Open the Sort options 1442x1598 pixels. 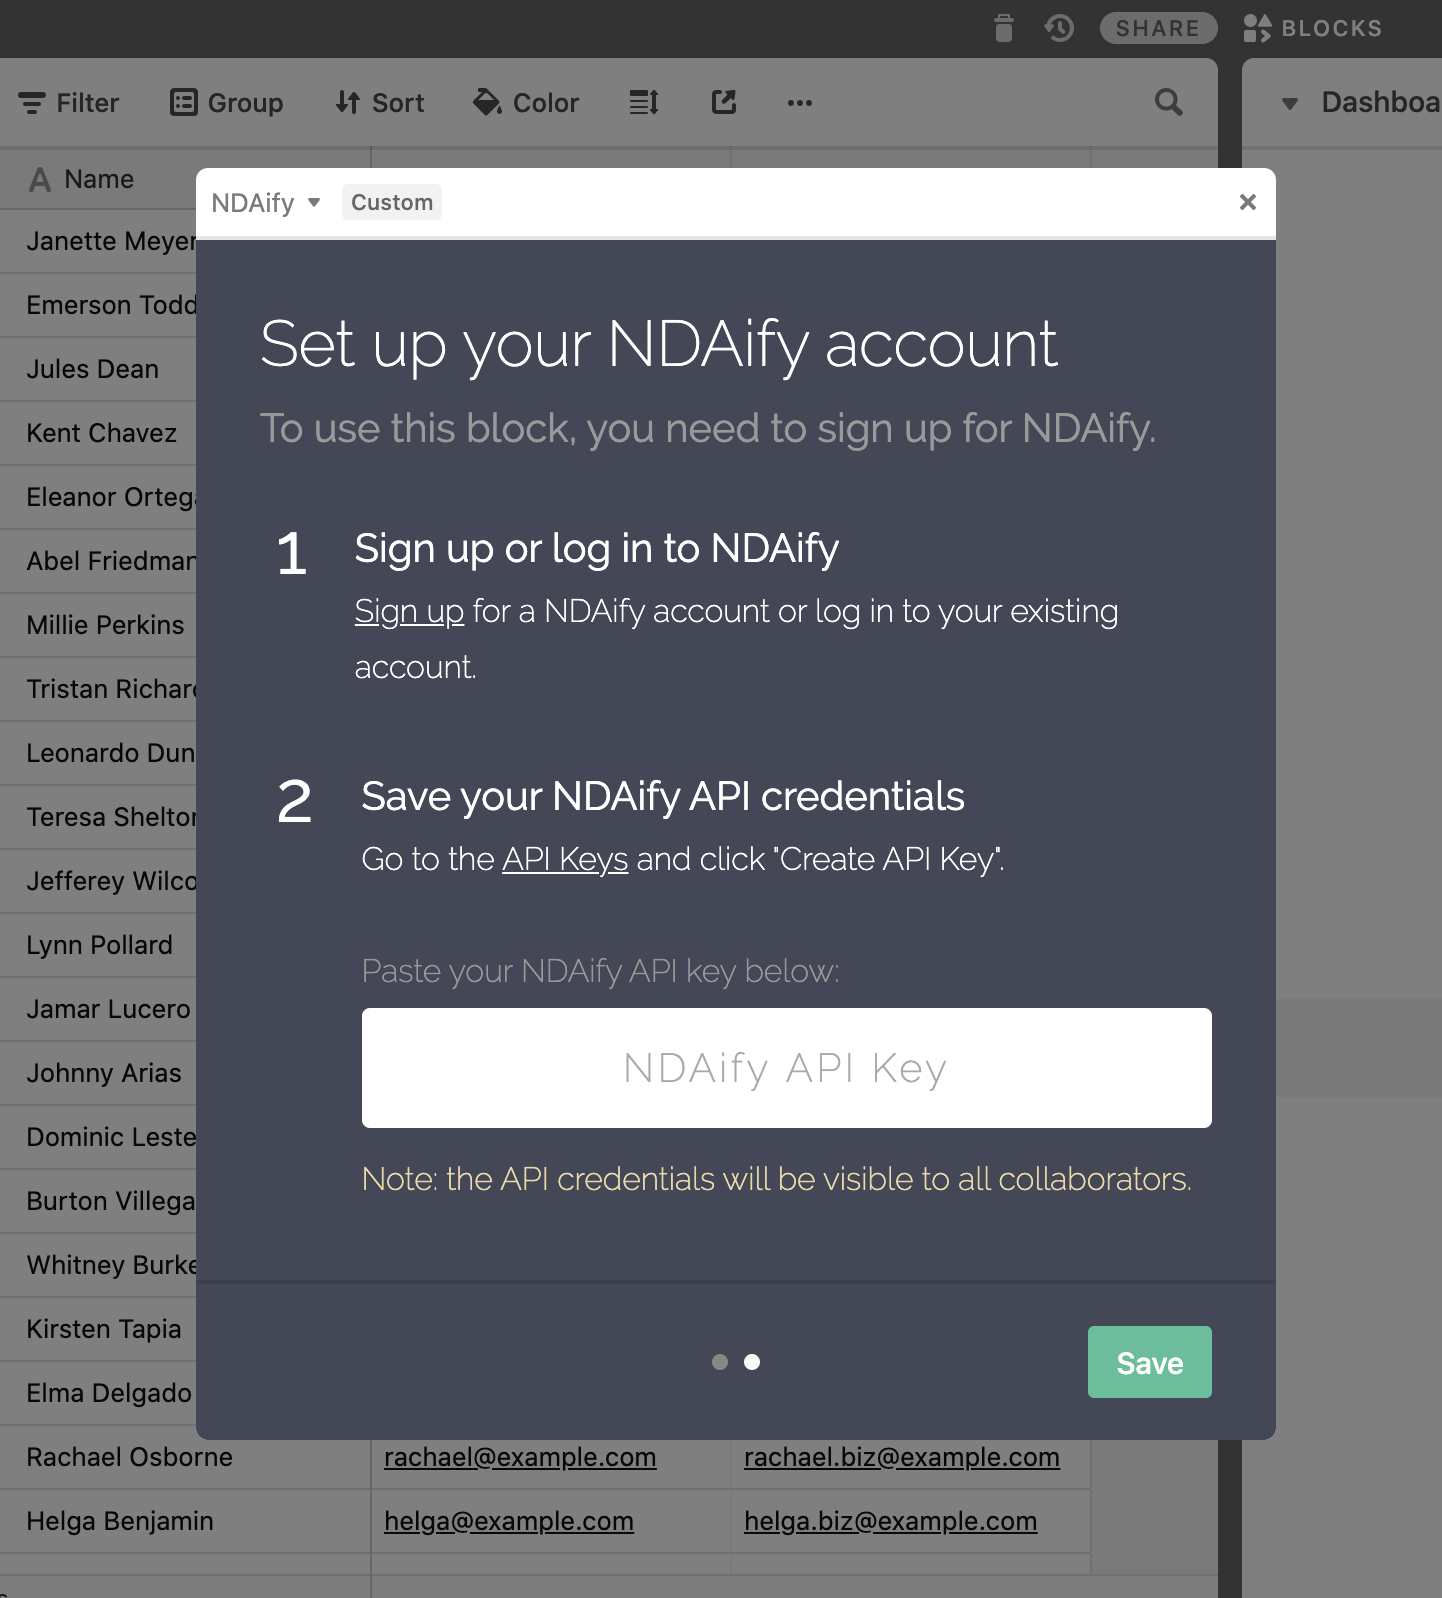380,103
